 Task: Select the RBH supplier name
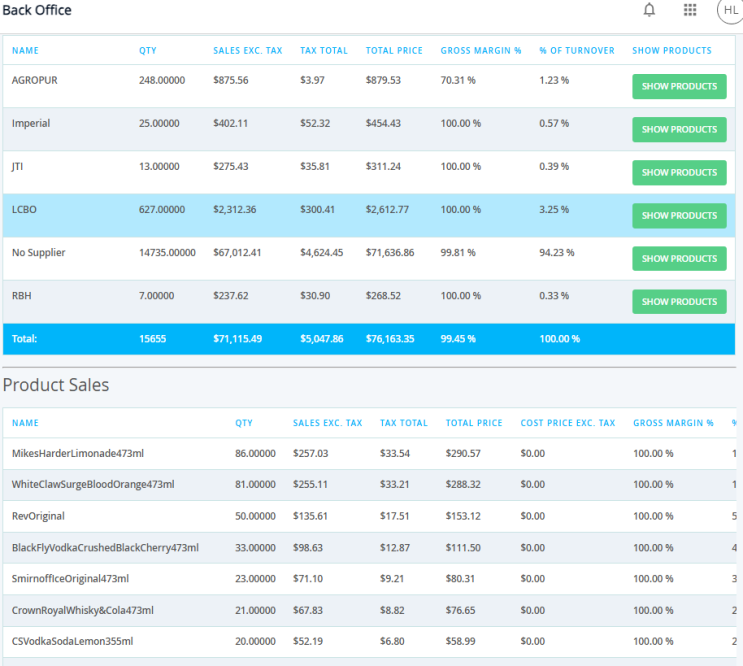click(21, 296)
